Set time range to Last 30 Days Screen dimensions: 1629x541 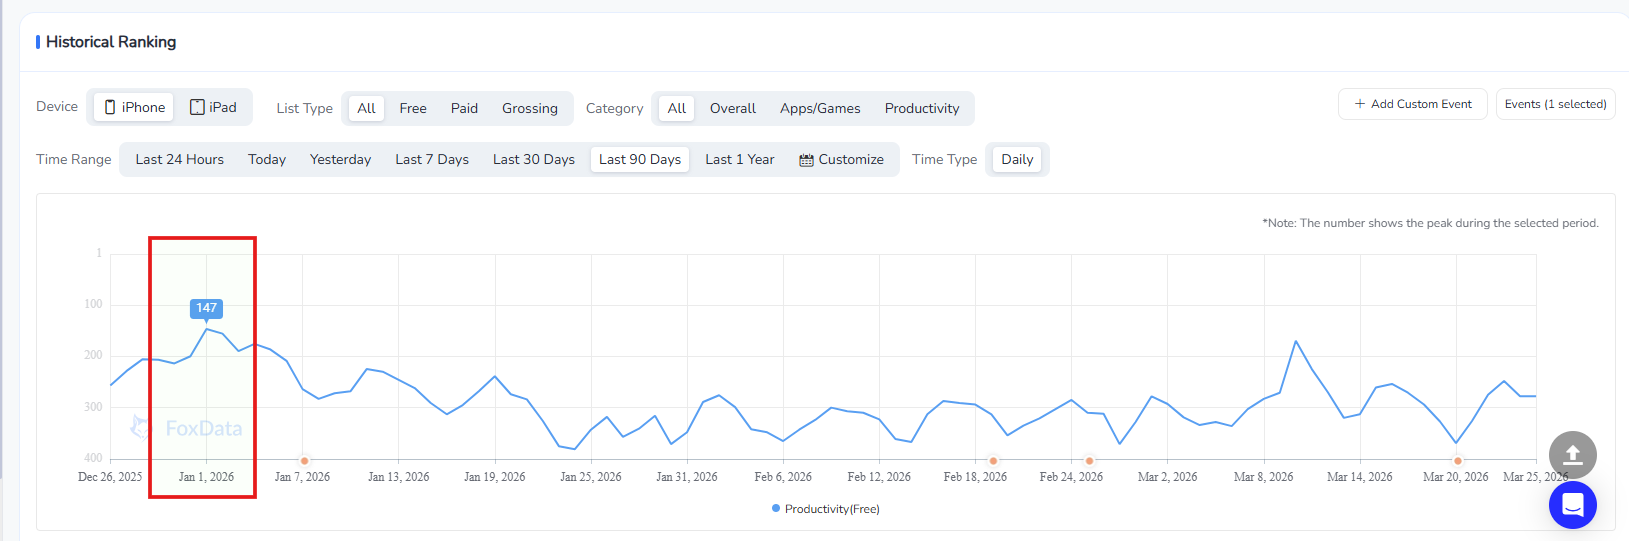533,159
